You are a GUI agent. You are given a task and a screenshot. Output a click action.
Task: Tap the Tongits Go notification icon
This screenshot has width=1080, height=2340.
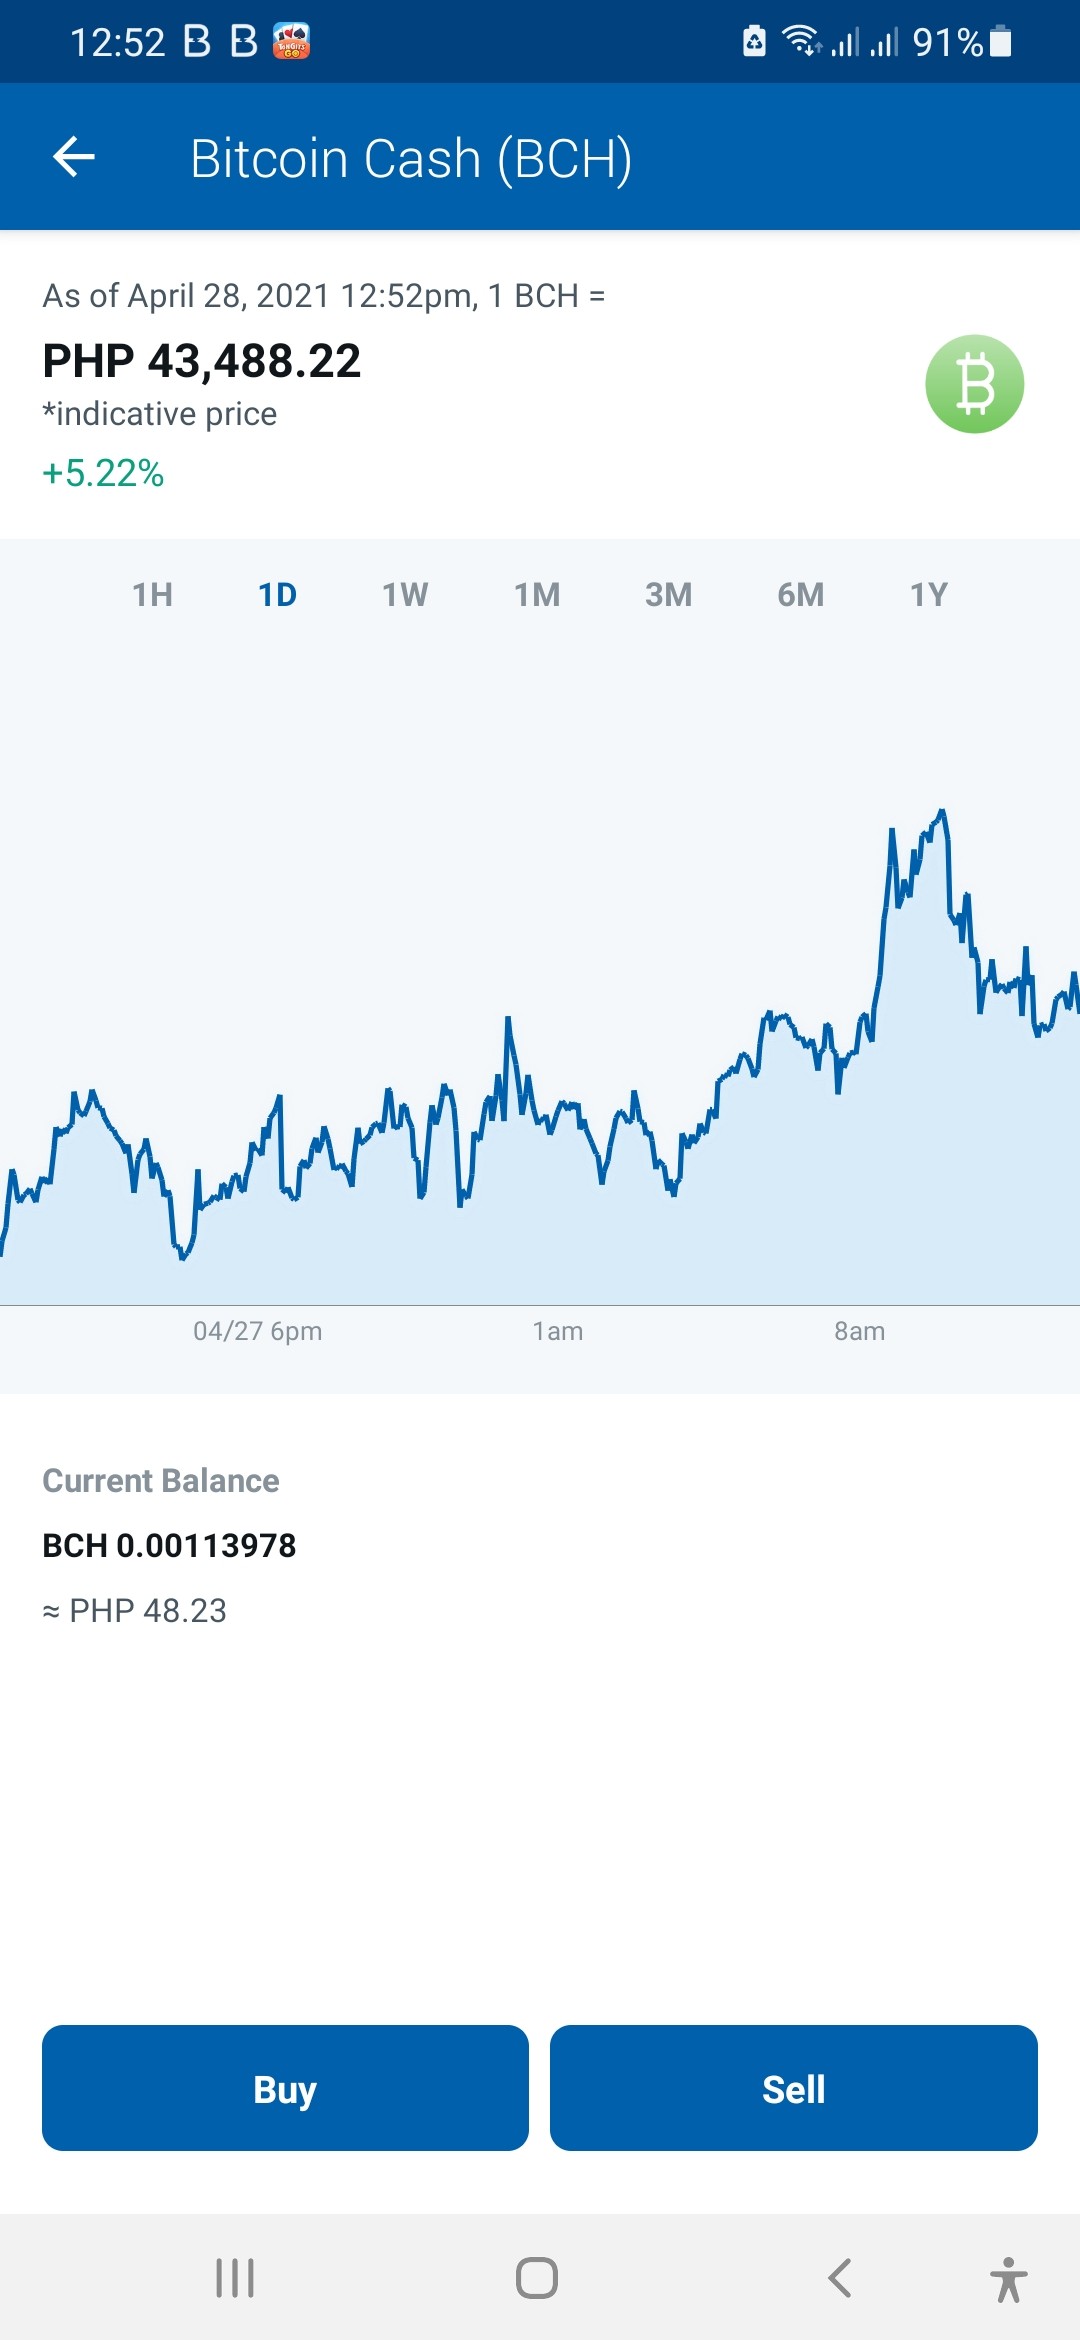pos(292,41)
